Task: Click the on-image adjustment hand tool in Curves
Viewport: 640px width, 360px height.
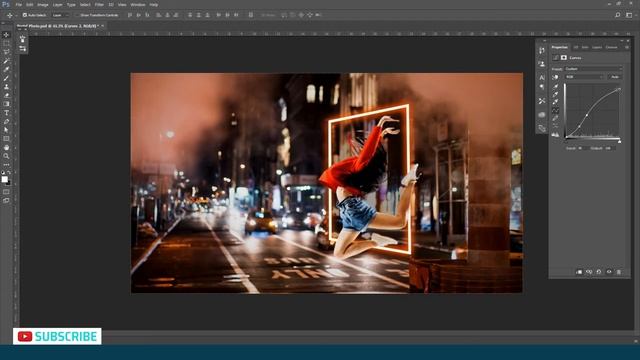Action: (x=555, y=77)
